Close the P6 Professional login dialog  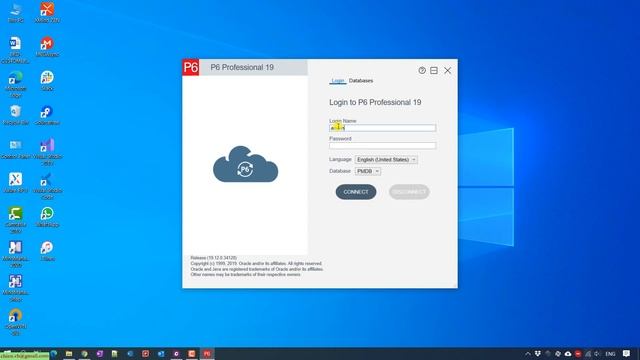point(448,71)
